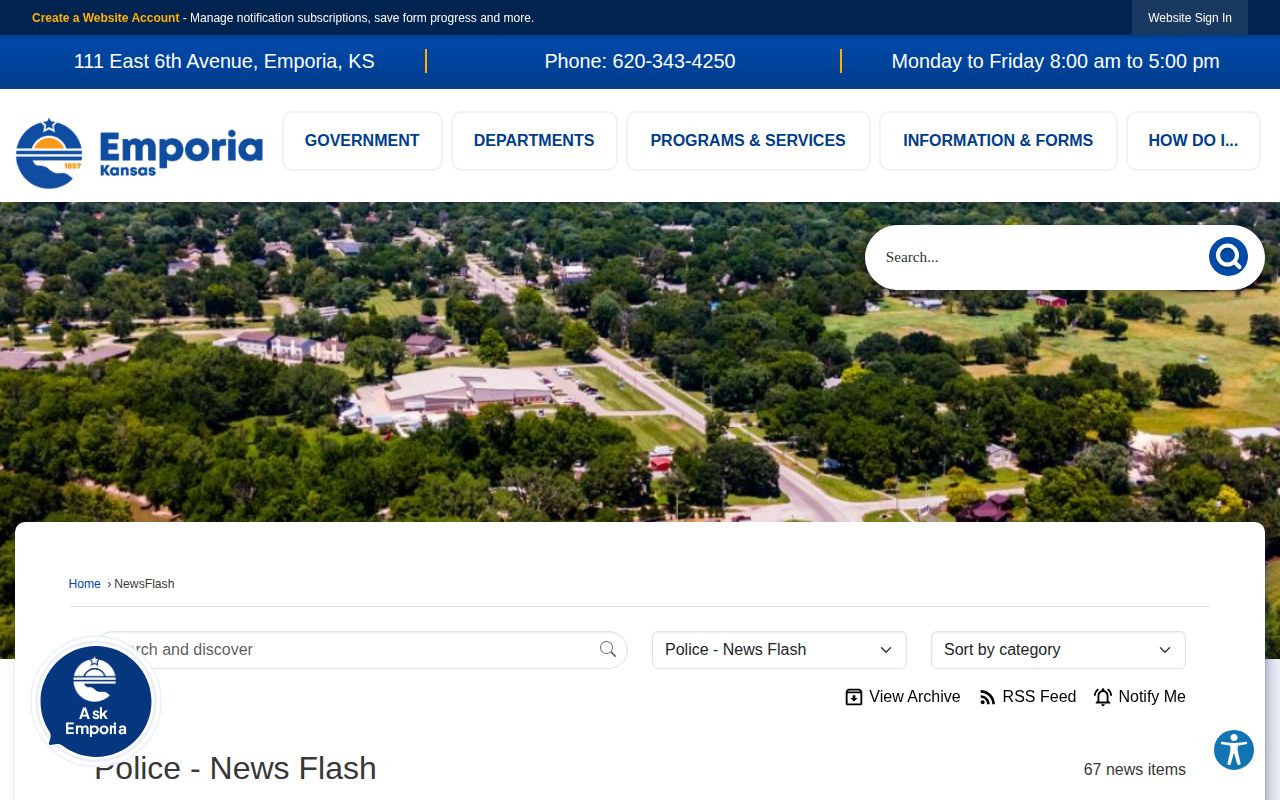
Task: Go to the Home breadcrumb link
Action: [x=85, y=584]
